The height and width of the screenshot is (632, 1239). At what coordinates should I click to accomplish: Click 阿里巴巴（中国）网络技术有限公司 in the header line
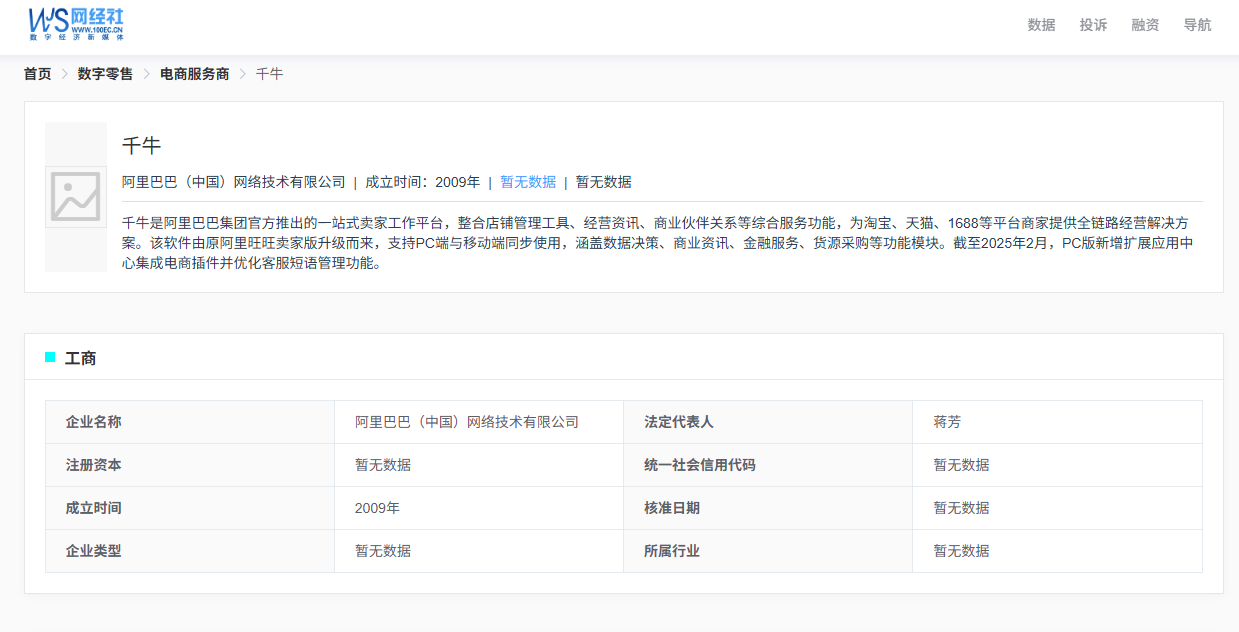(x=234, y=182)
